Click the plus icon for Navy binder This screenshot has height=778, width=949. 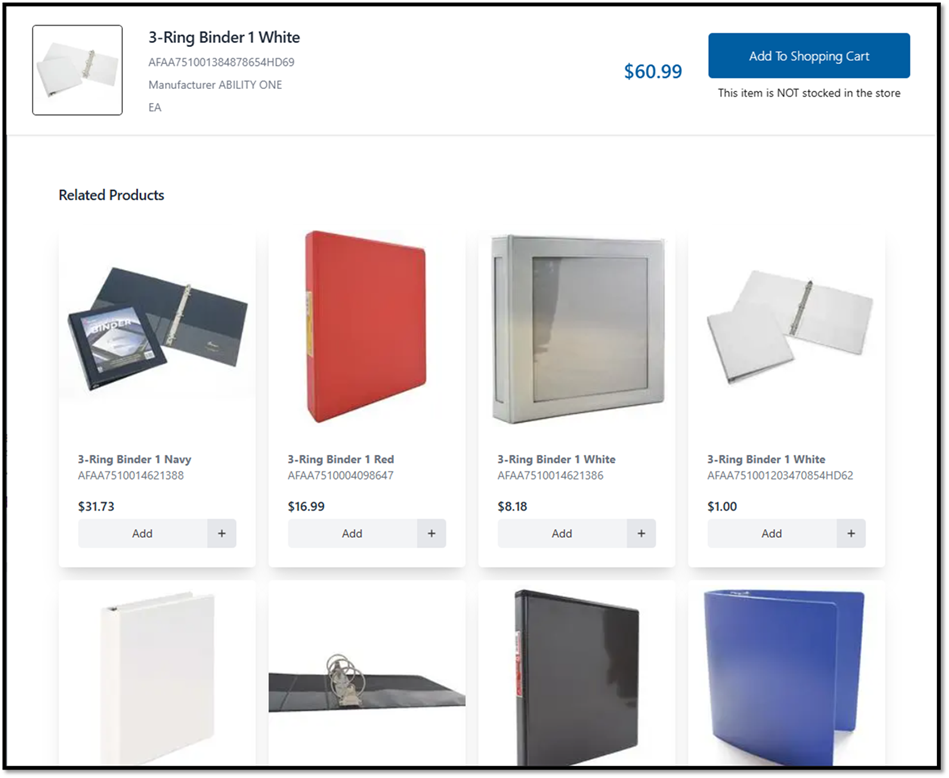(x=222, y=533)
